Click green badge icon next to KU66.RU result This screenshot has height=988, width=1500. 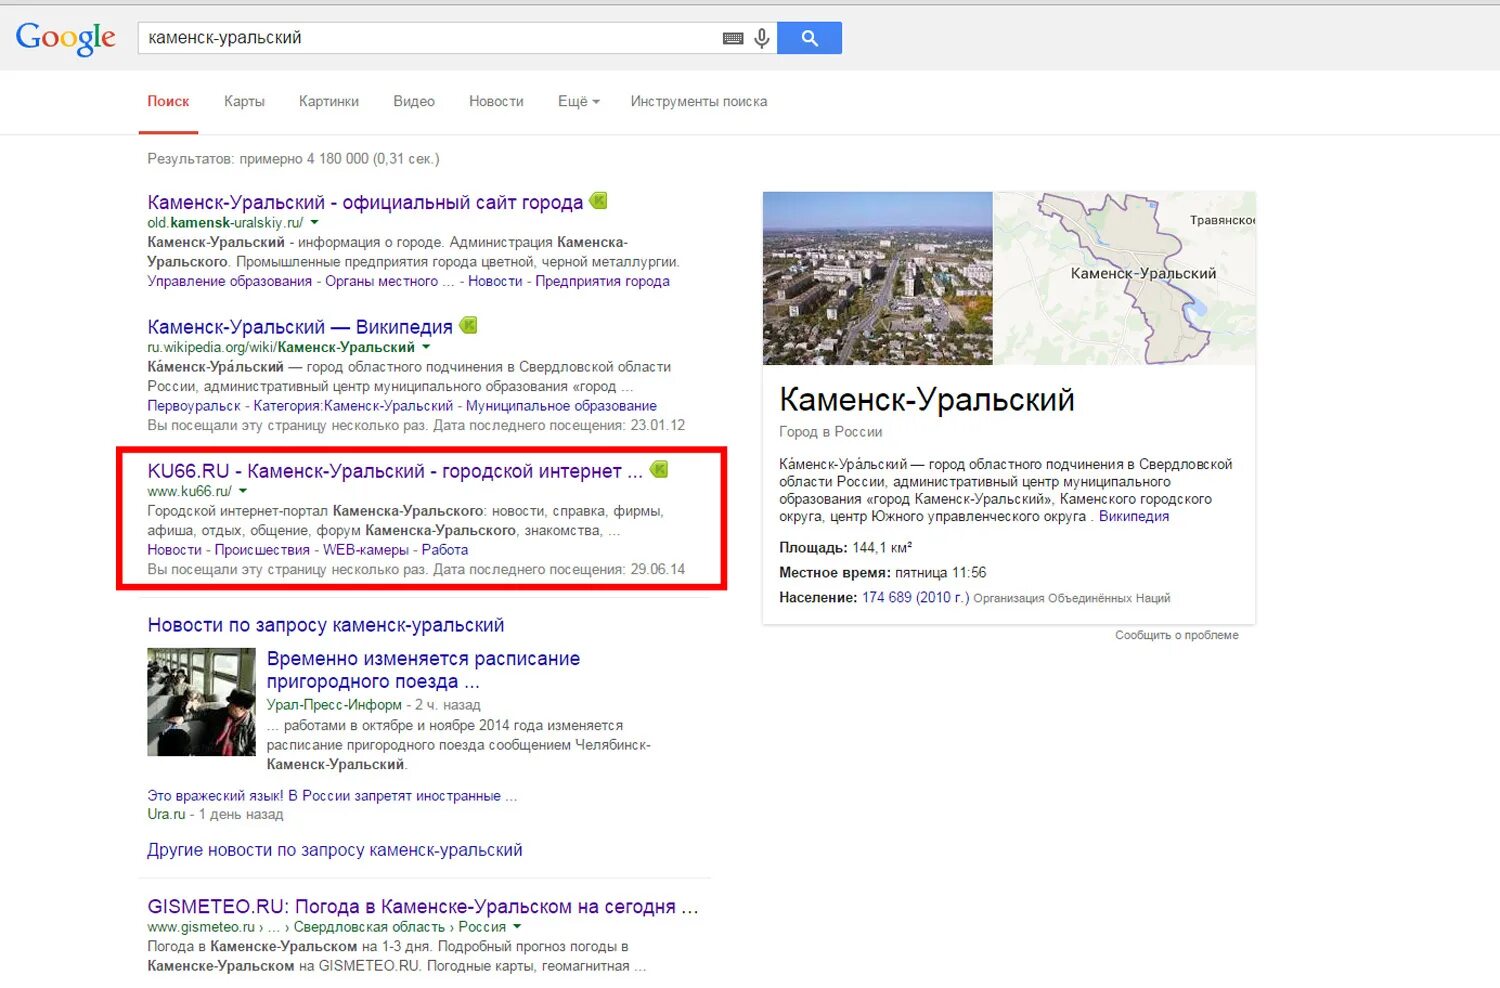click(x=659, y=469)
